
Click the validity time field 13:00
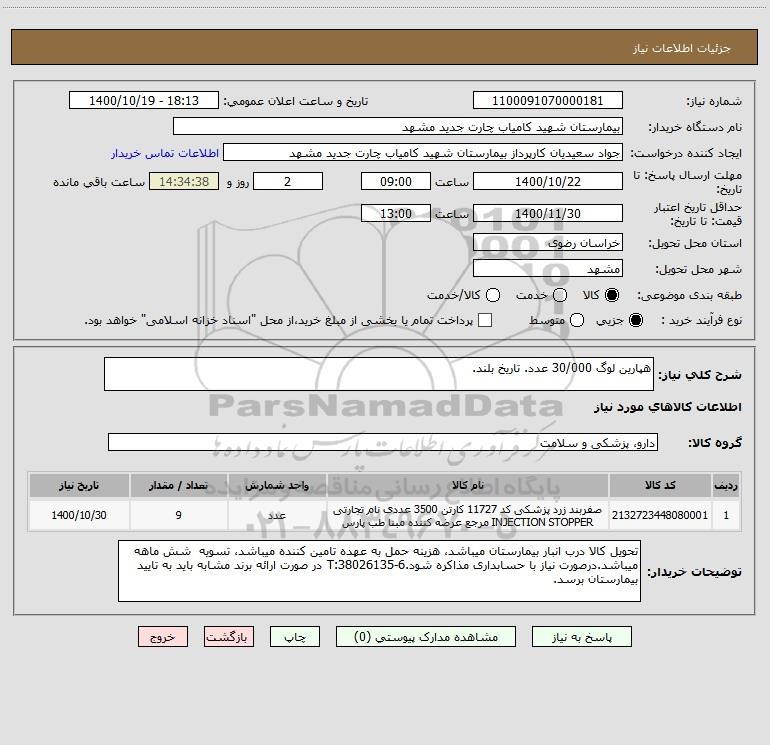pos(396,213)
